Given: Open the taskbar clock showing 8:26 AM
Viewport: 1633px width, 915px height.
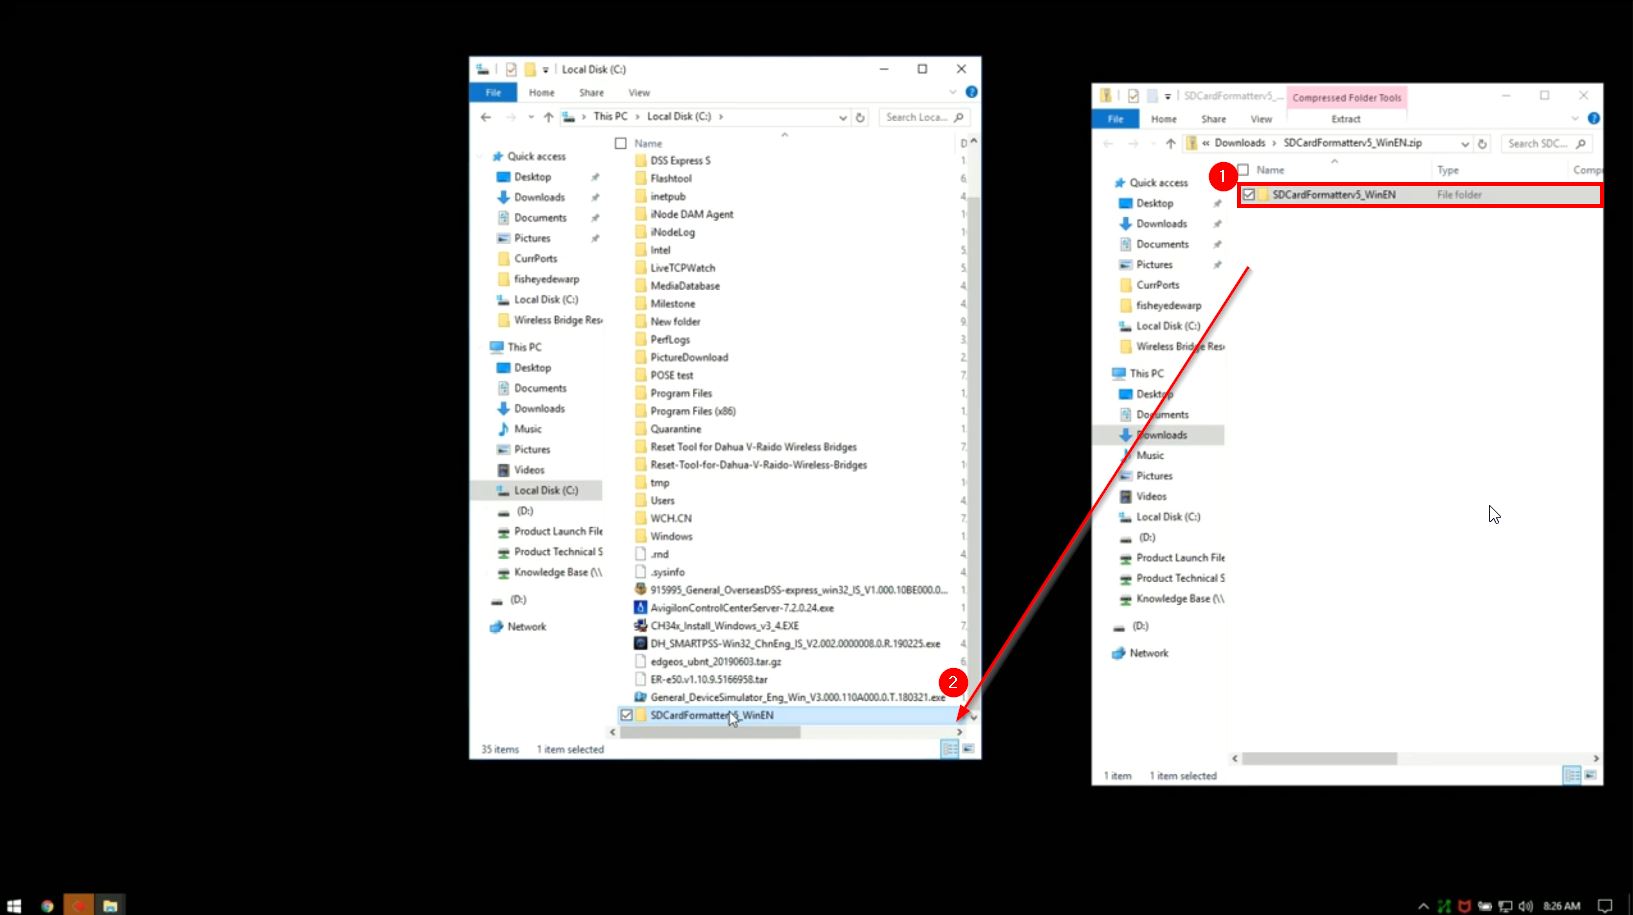Looking at the screenshot, I should 1562,906.
